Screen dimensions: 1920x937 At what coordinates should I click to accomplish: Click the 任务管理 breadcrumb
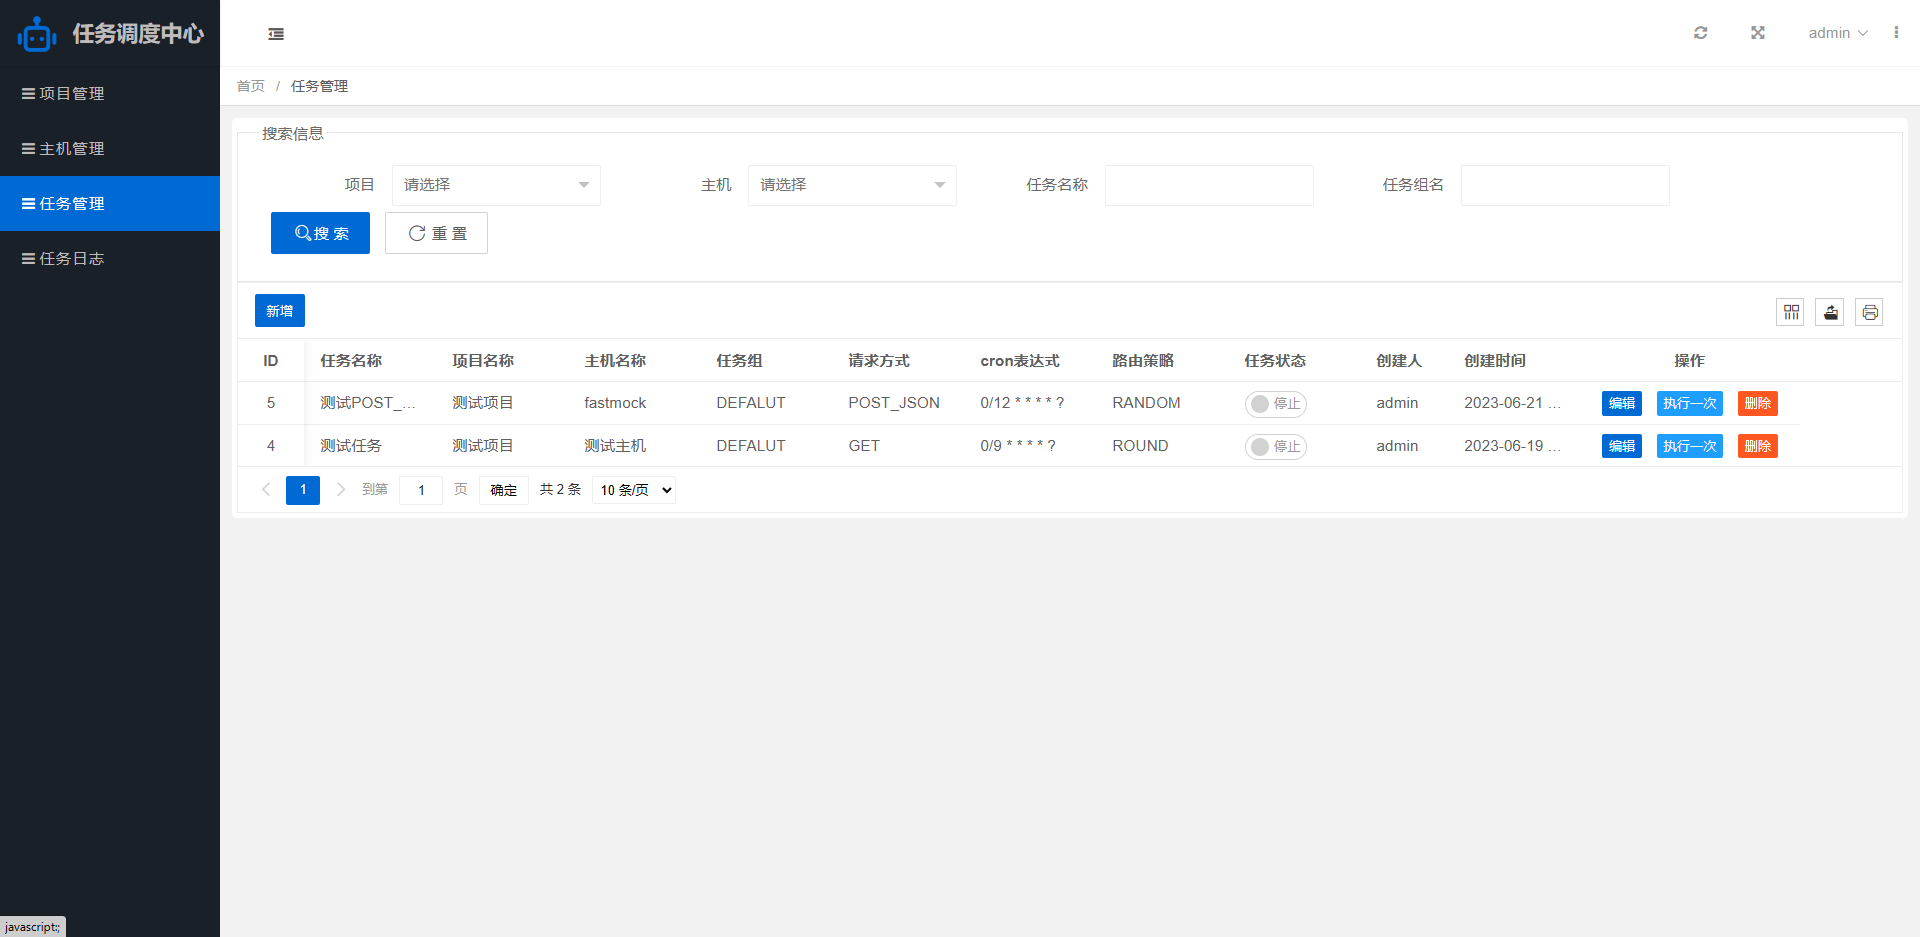point(319,86)
